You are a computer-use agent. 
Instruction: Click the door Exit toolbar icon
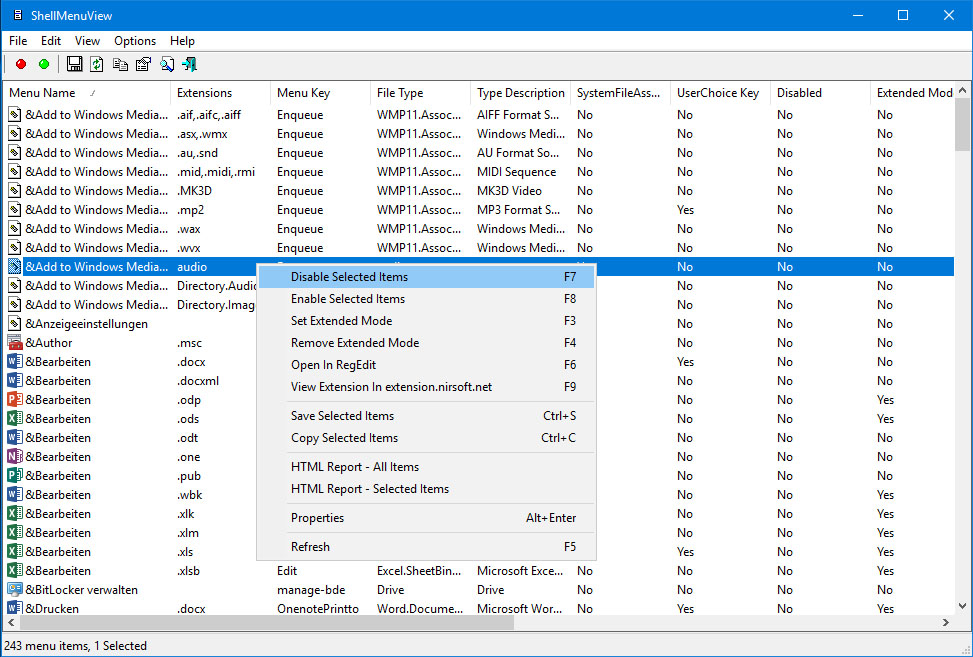(x=189, y=64)
